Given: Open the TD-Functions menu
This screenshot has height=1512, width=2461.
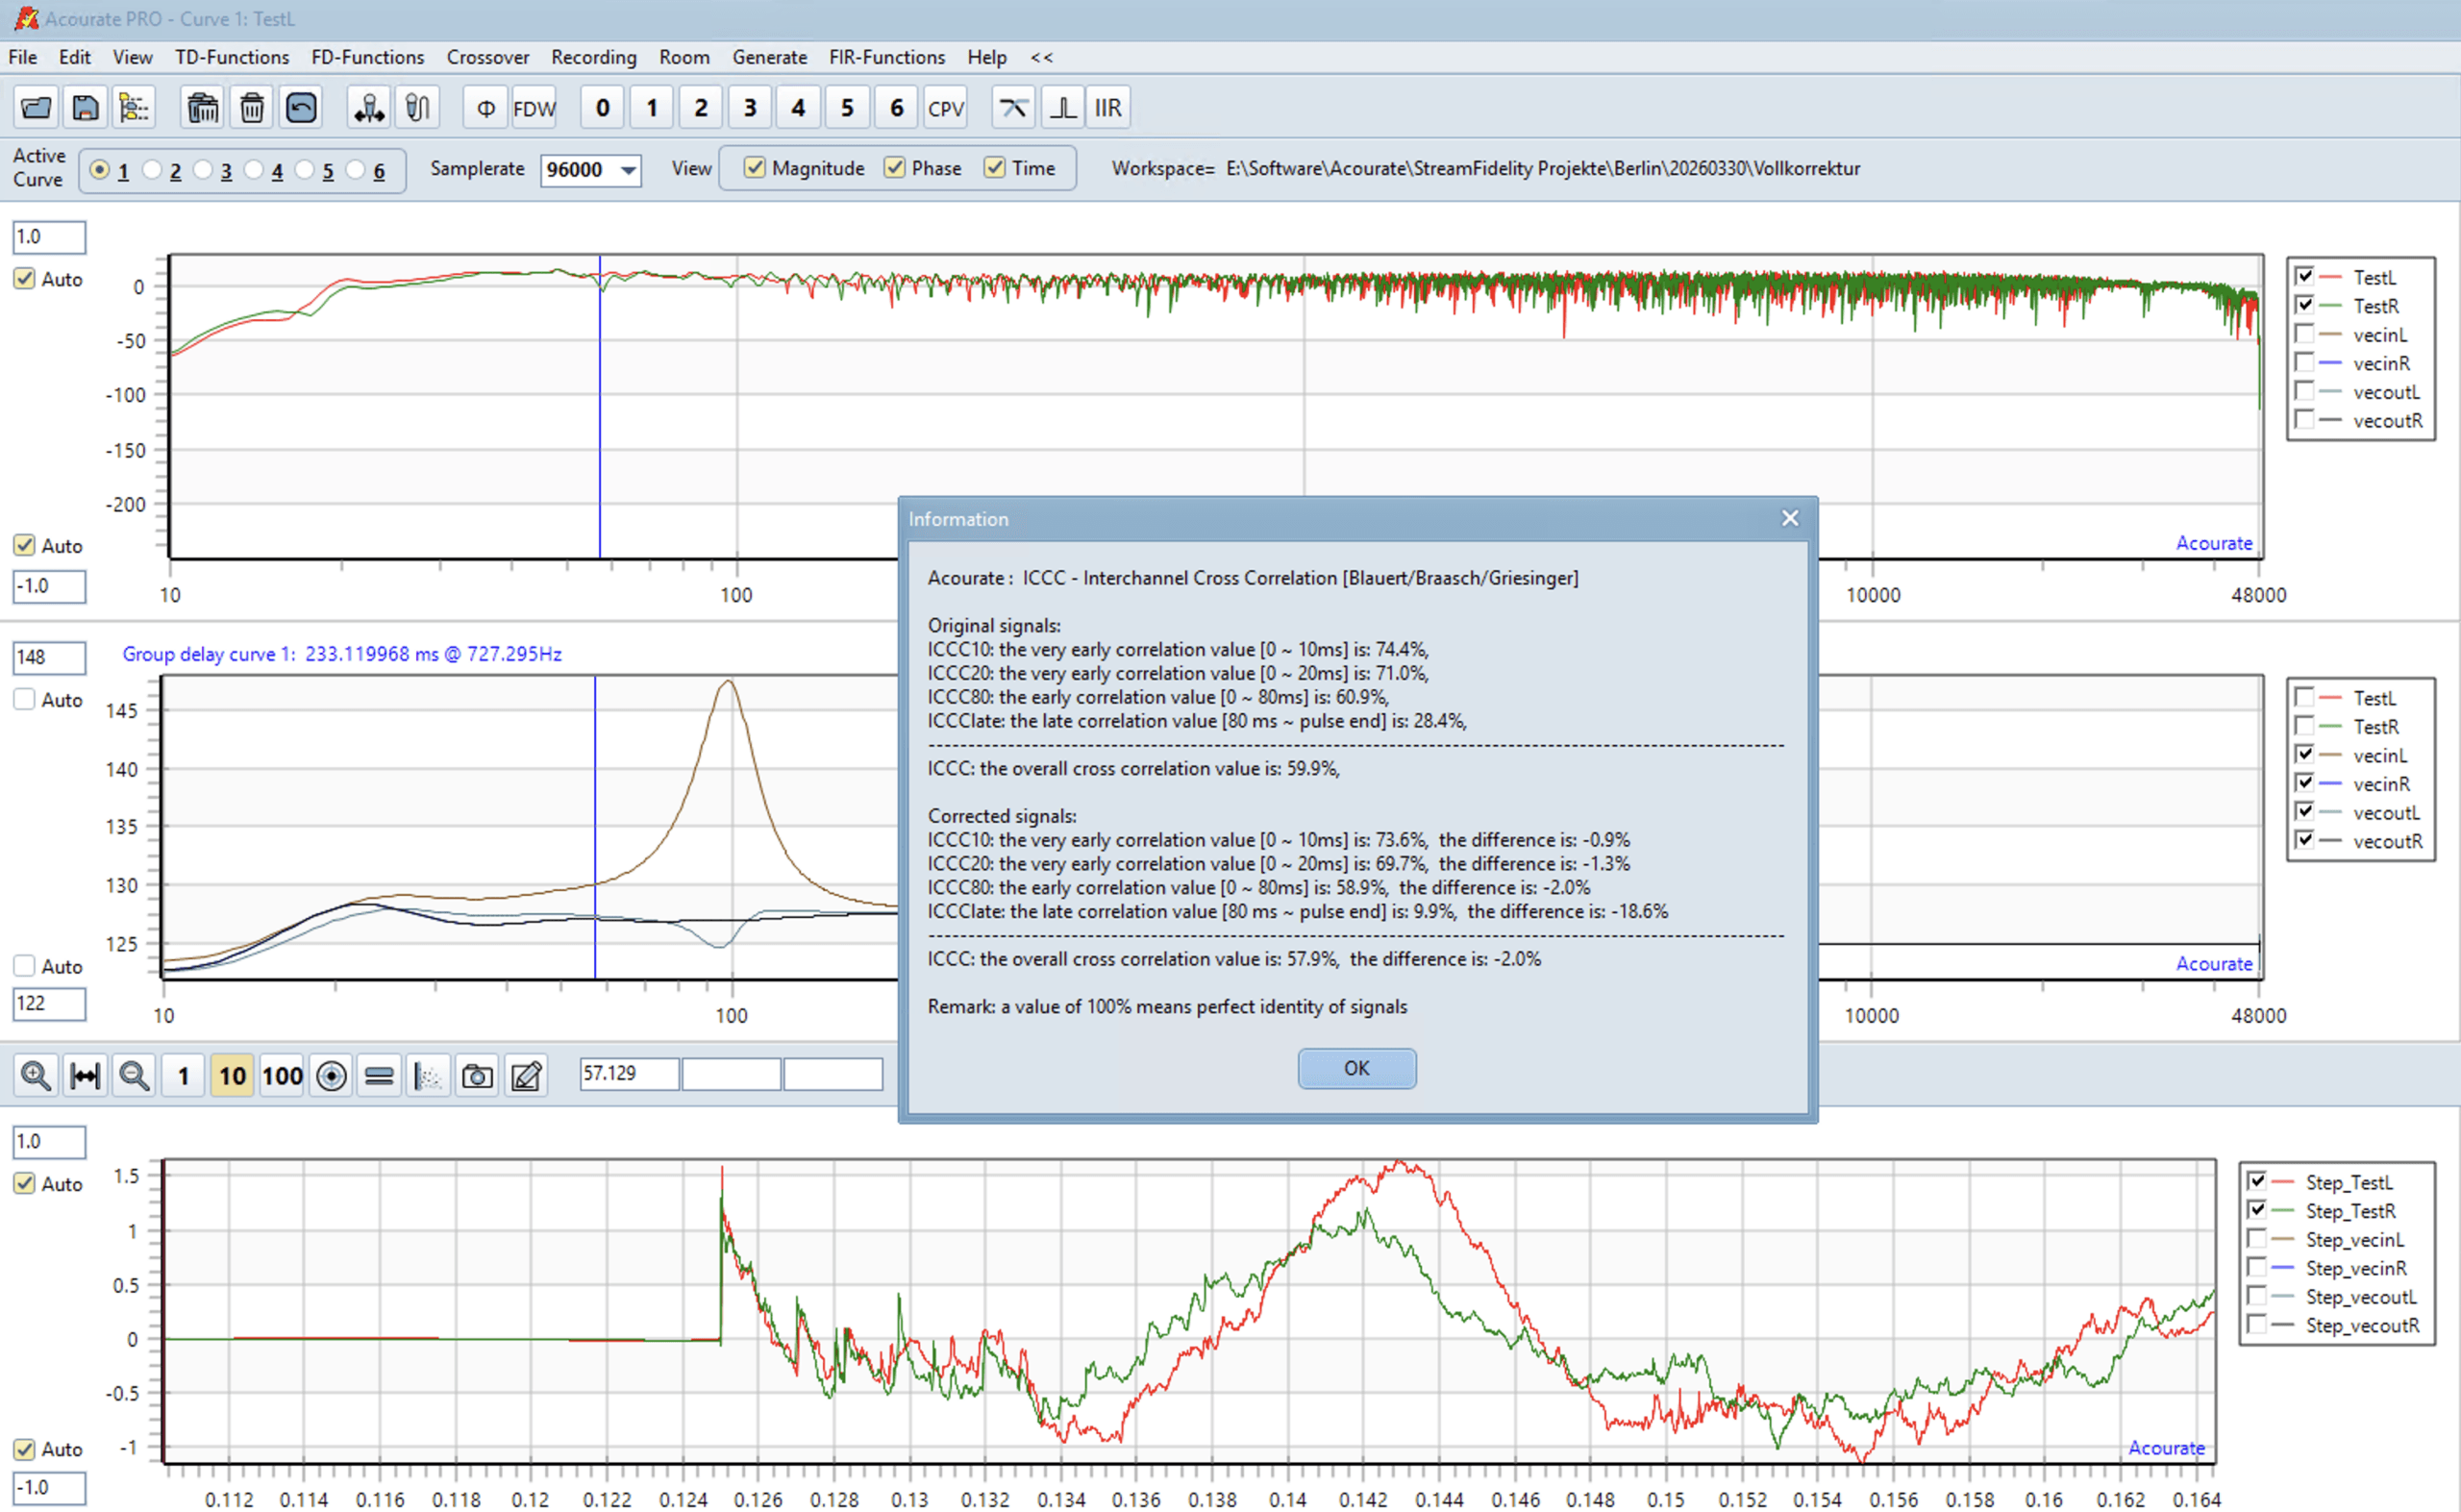Looking at the screenshot, I should 232,57.
